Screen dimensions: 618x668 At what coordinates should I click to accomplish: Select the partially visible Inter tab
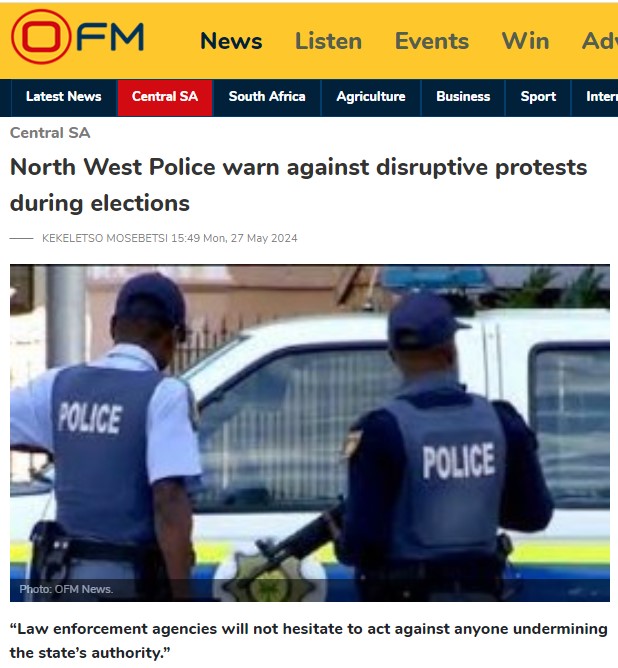601,97
